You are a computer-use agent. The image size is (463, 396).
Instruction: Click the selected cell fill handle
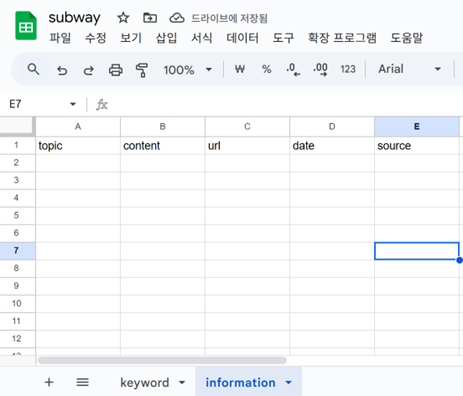point(460,260)
